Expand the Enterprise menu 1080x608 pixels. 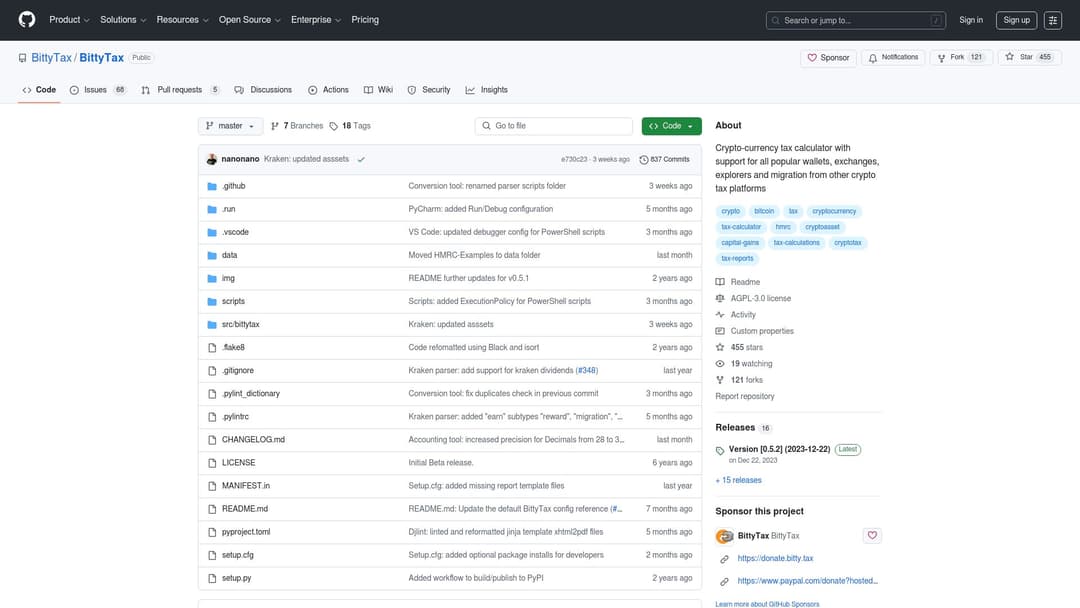coord(315,20)
